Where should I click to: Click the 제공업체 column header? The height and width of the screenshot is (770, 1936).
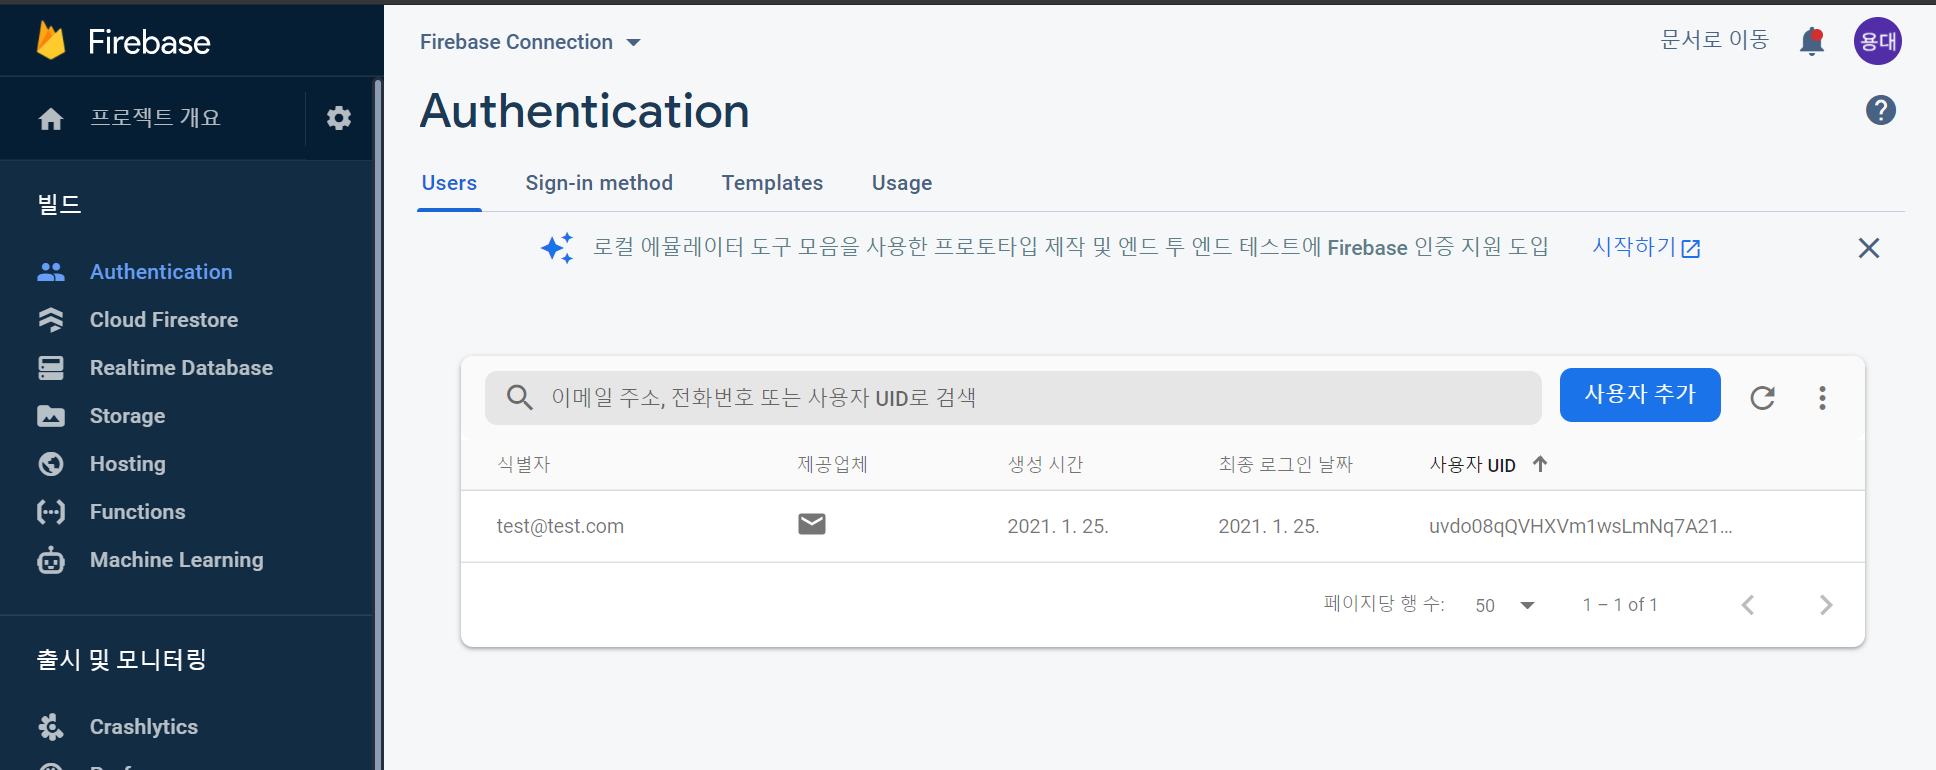(832, 464)
